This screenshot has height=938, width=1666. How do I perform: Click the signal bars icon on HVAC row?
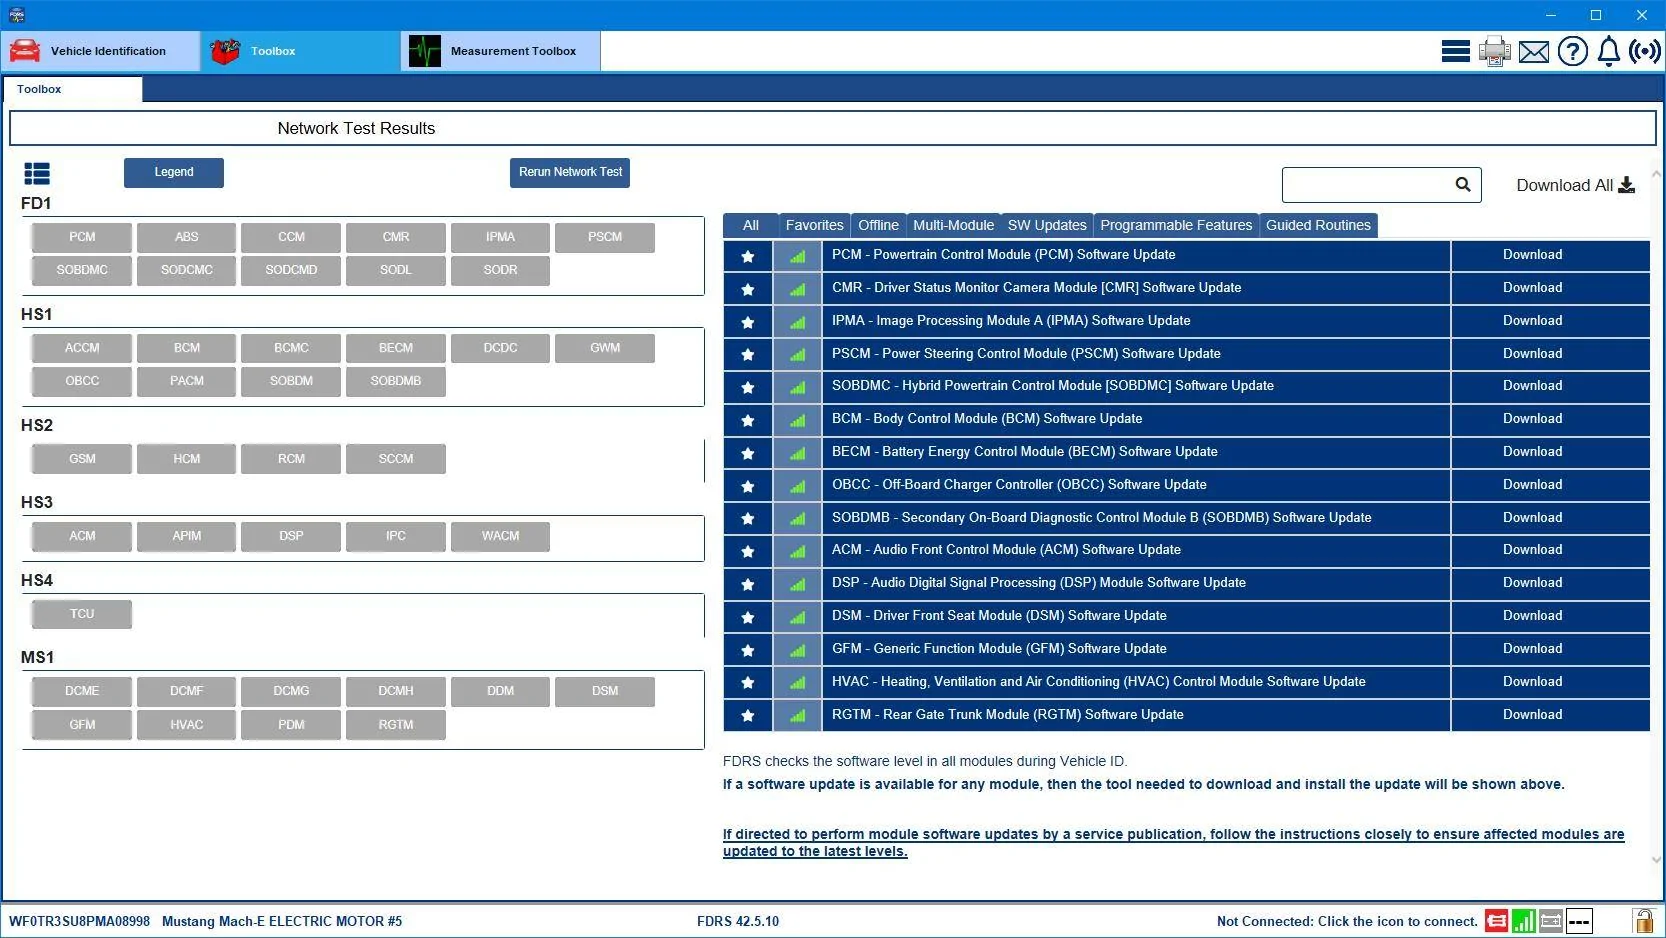[797, 683]
